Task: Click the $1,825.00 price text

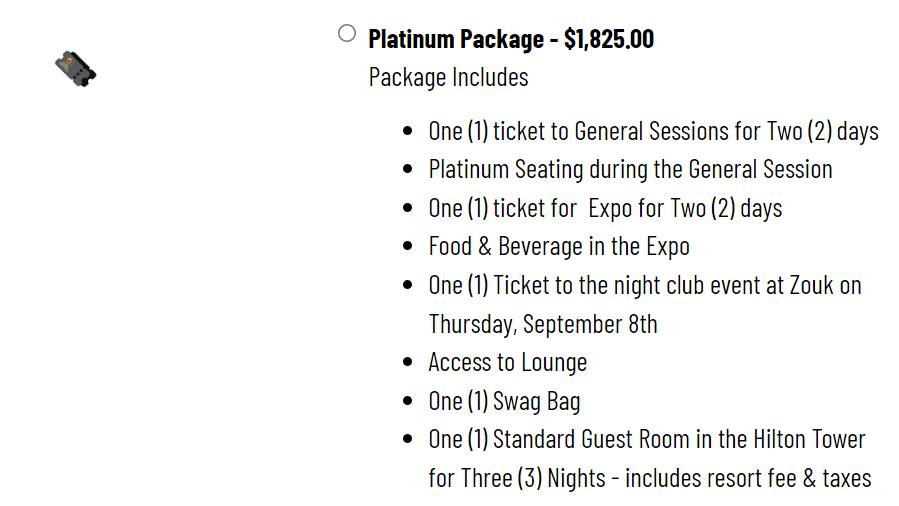Action: point(609,39)
